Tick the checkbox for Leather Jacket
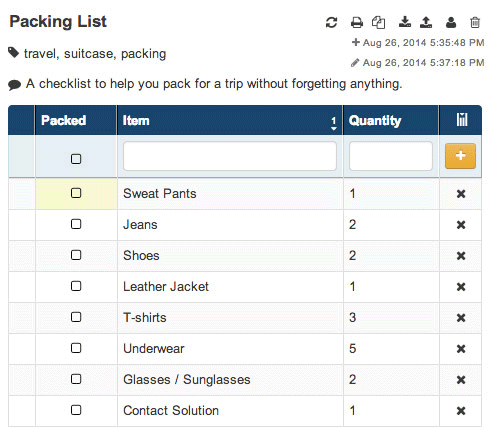 [76, 286]
